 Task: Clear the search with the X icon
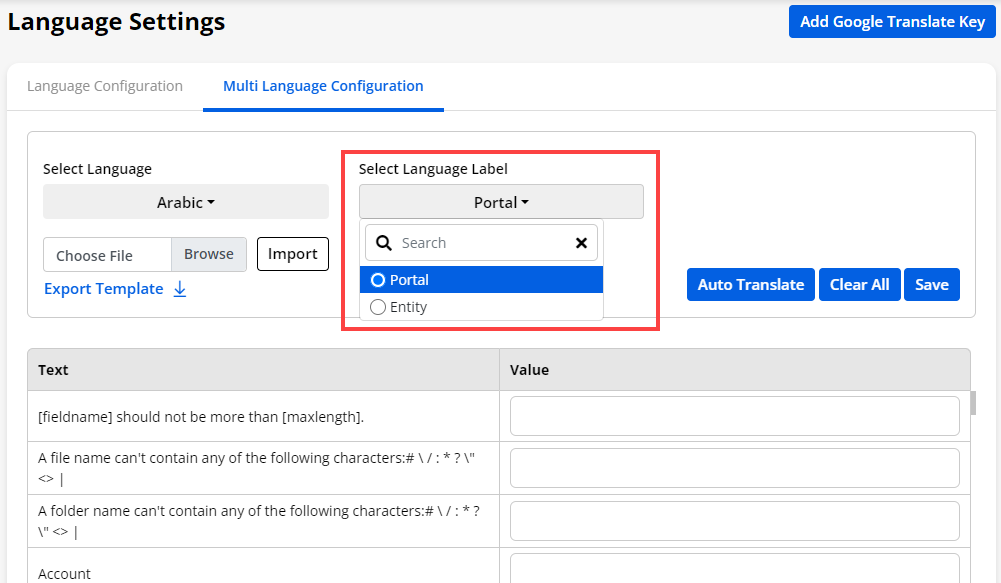[x=581, y=243]
